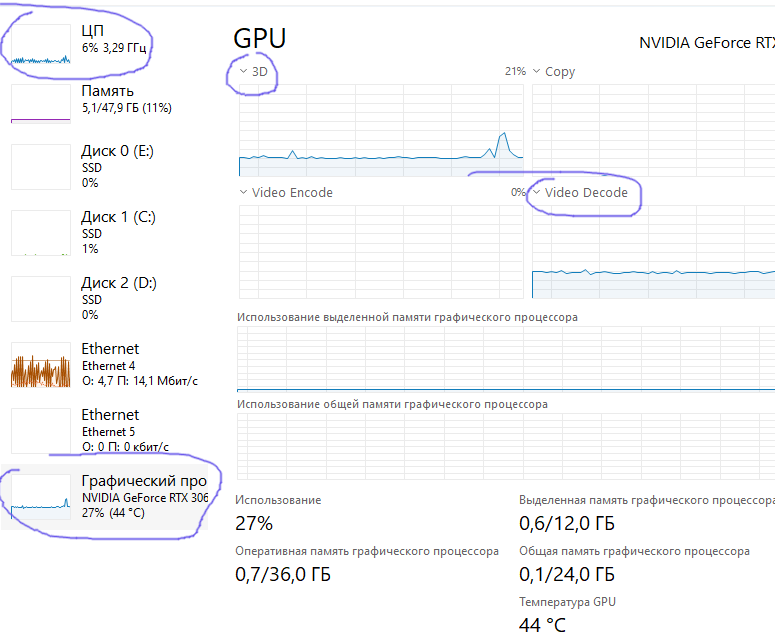
Task: Switch to the Память performance entry
Action: click(x=107, y=91)
